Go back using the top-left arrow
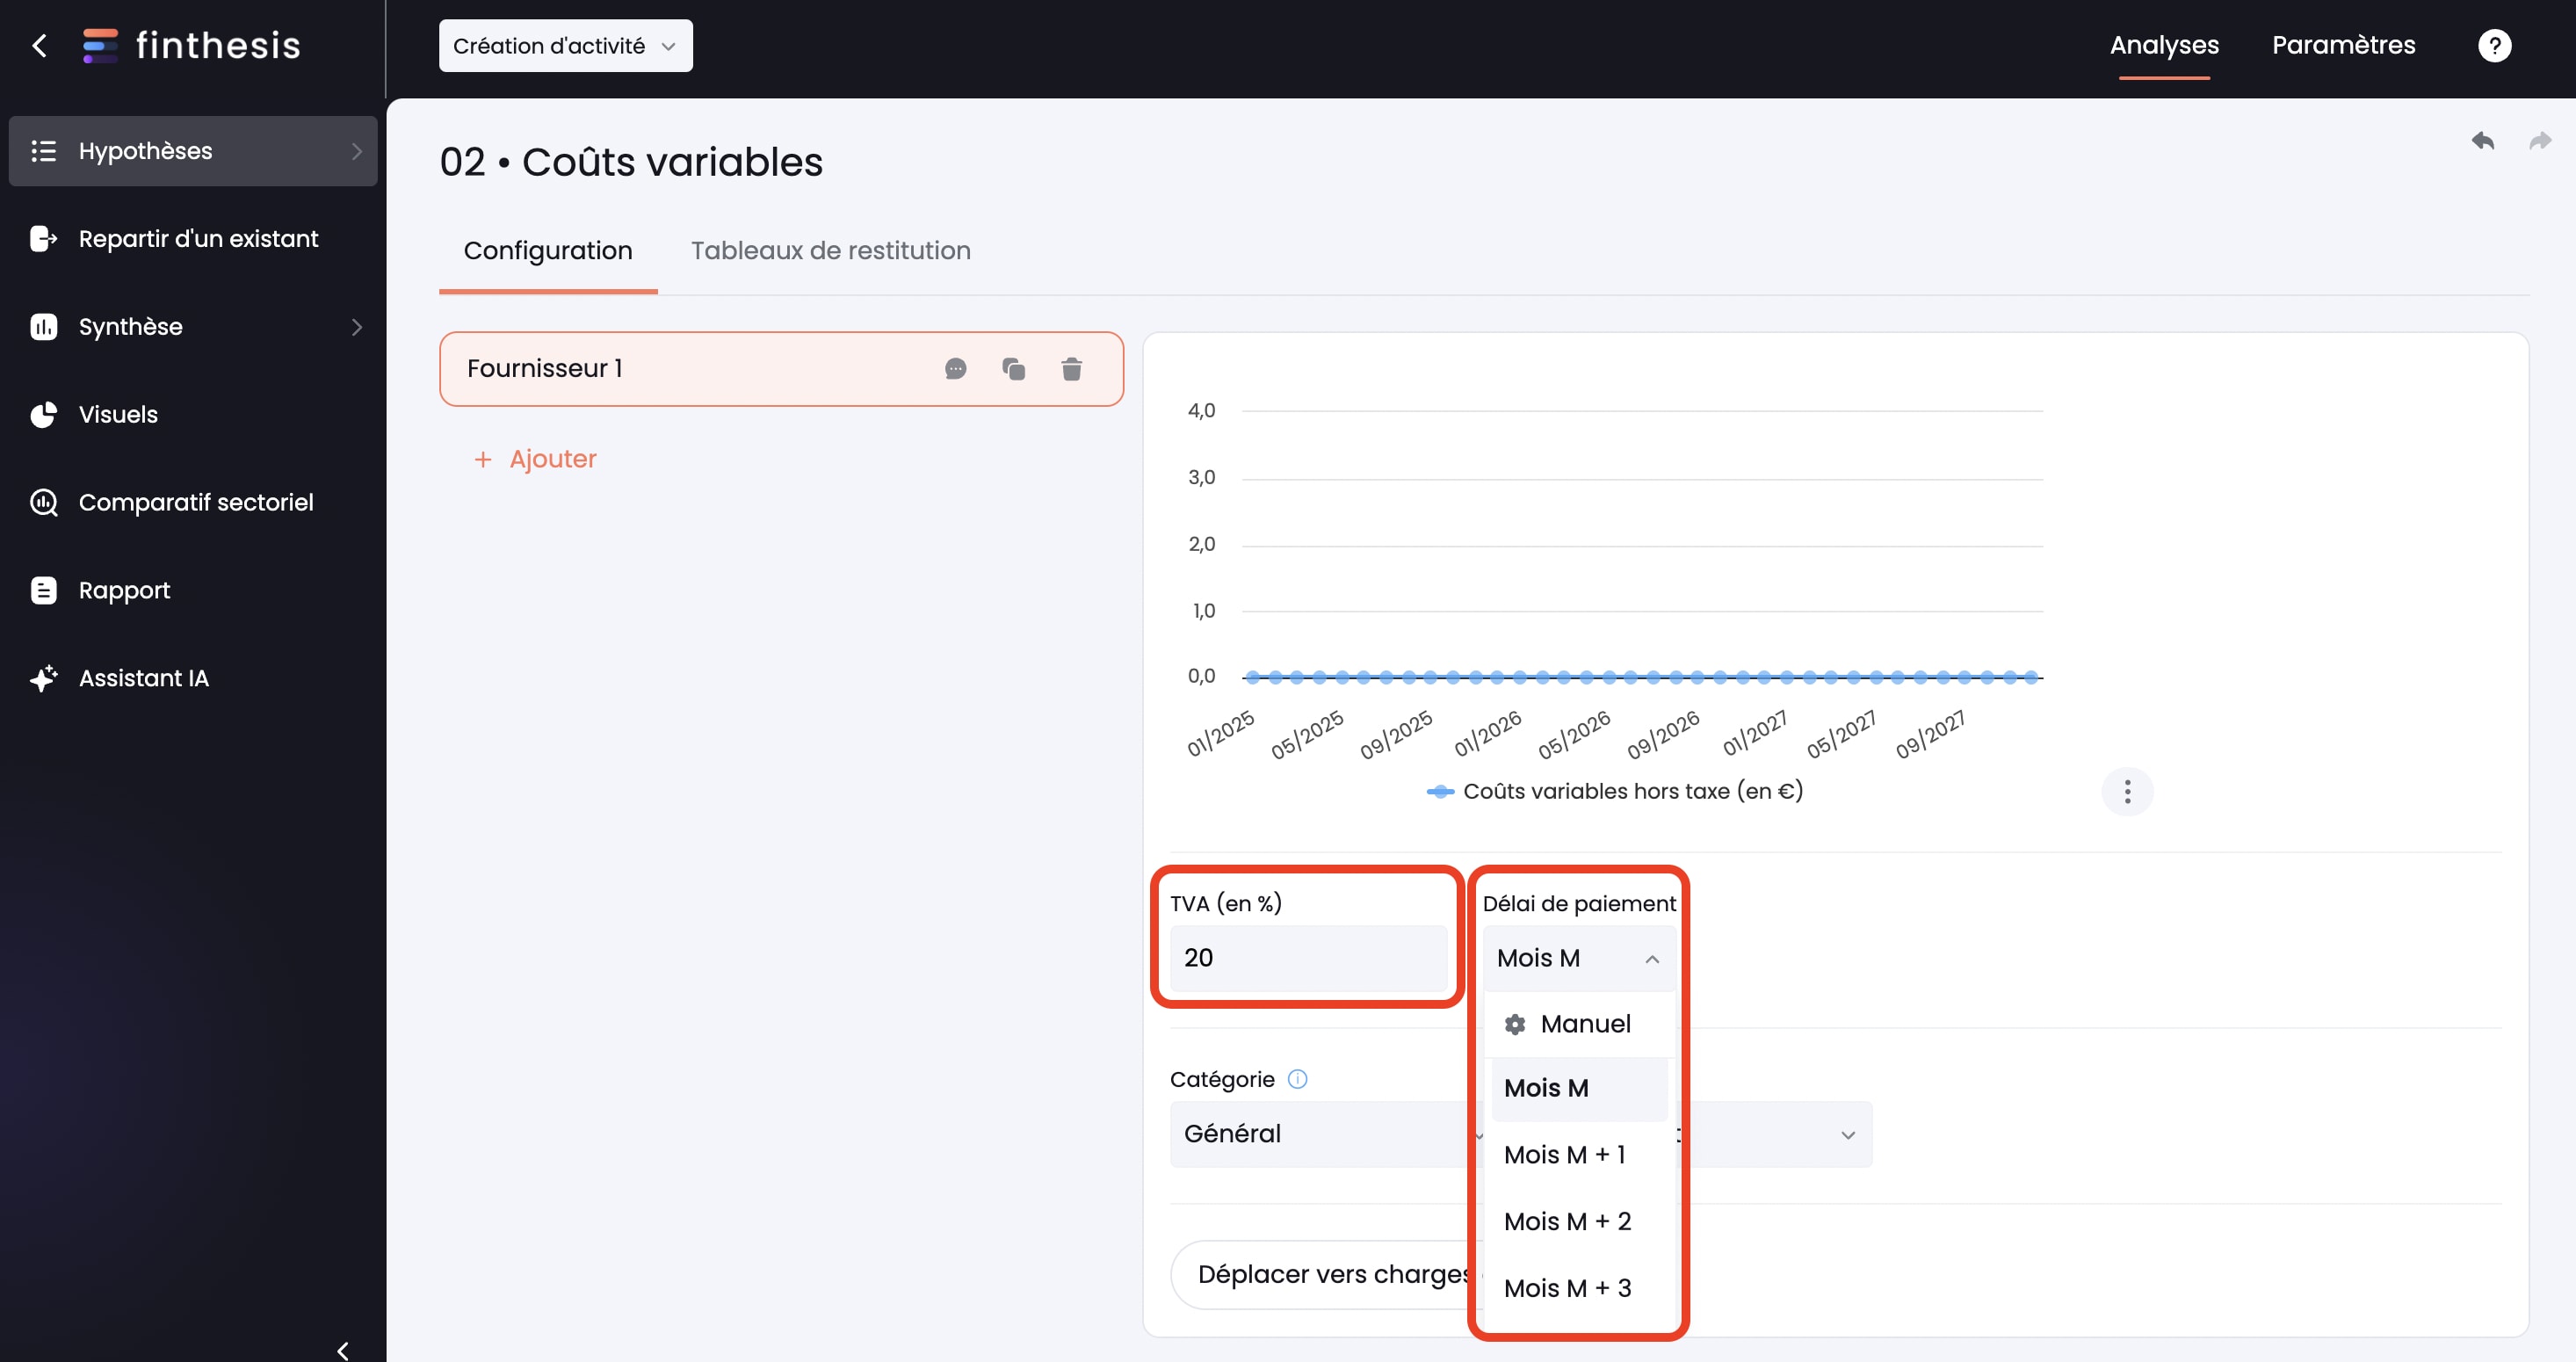The image size is (2576, 1362). click(40, 45)
